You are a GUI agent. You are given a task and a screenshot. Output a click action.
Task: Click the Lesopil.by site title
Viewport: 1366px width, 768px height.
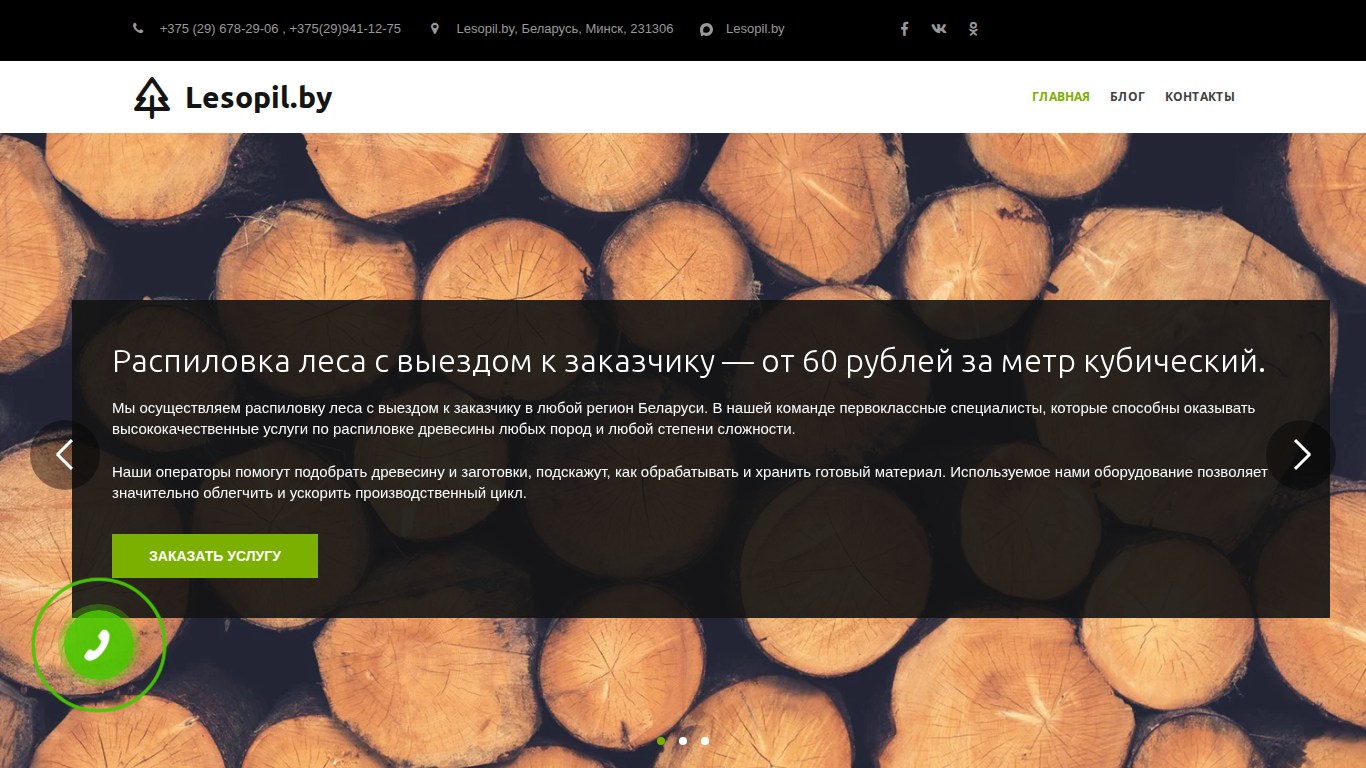259,97
